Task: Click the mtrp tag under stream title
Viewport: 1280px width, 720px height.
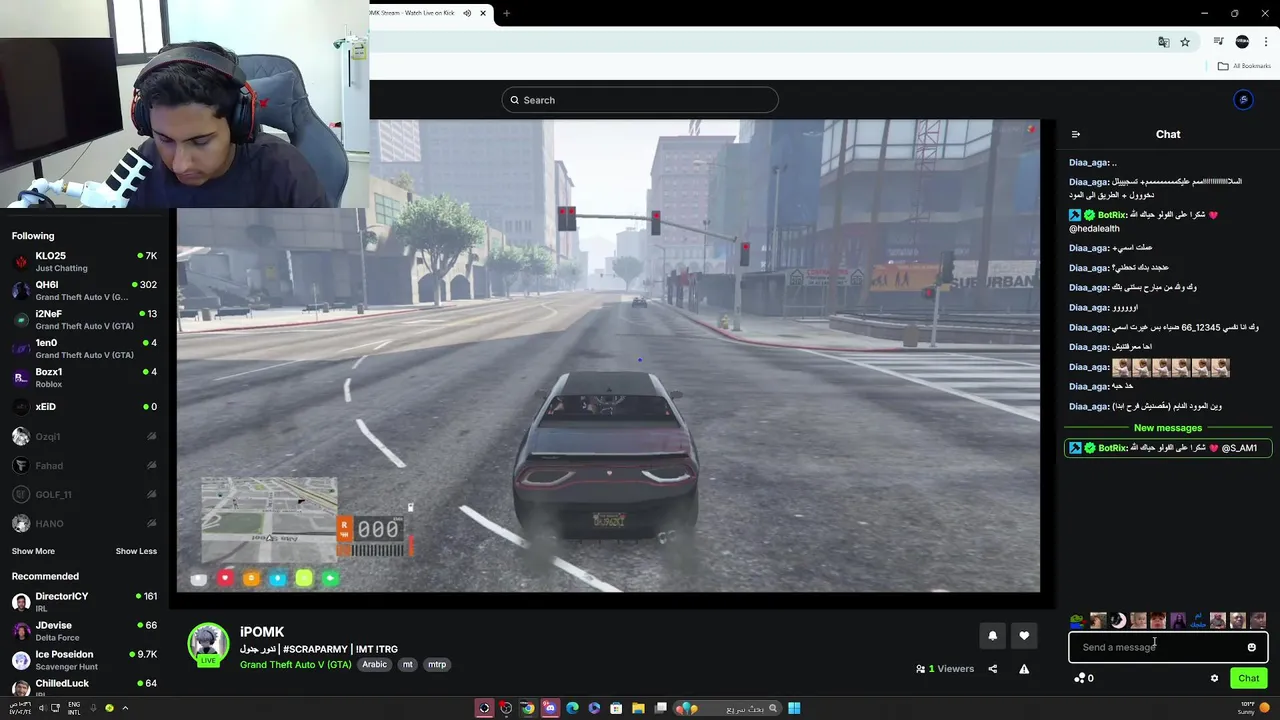Action: pos(437,664)
